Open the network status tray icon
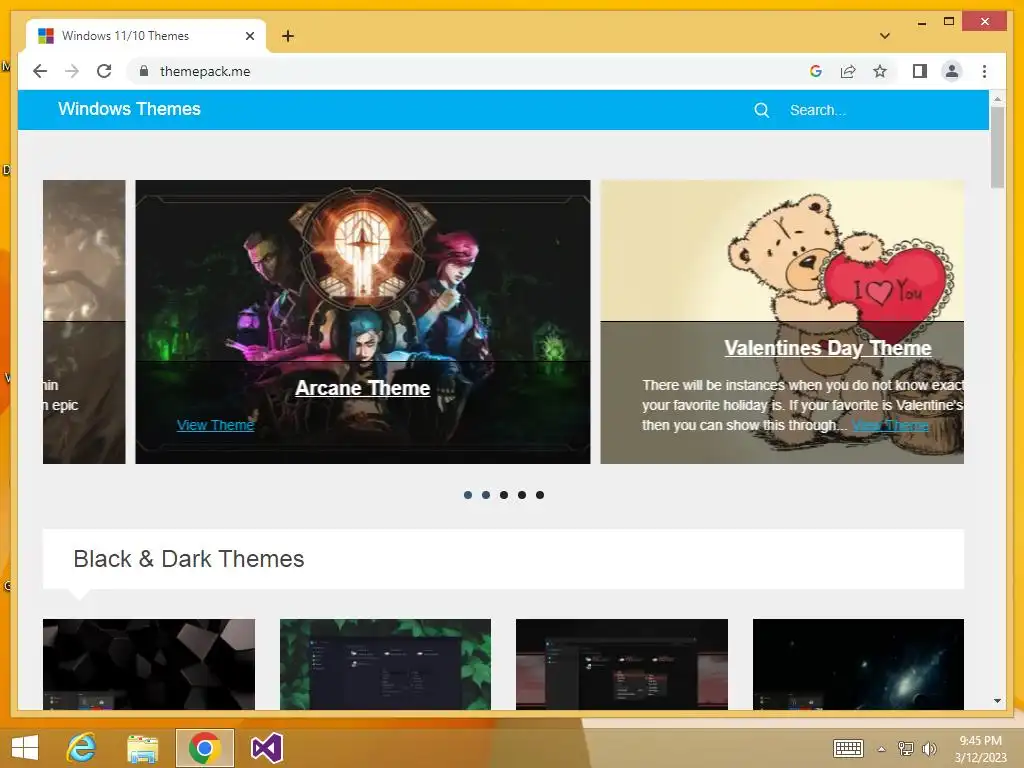Viewport: 1024px width, 768px height. [x=905, y=748]
